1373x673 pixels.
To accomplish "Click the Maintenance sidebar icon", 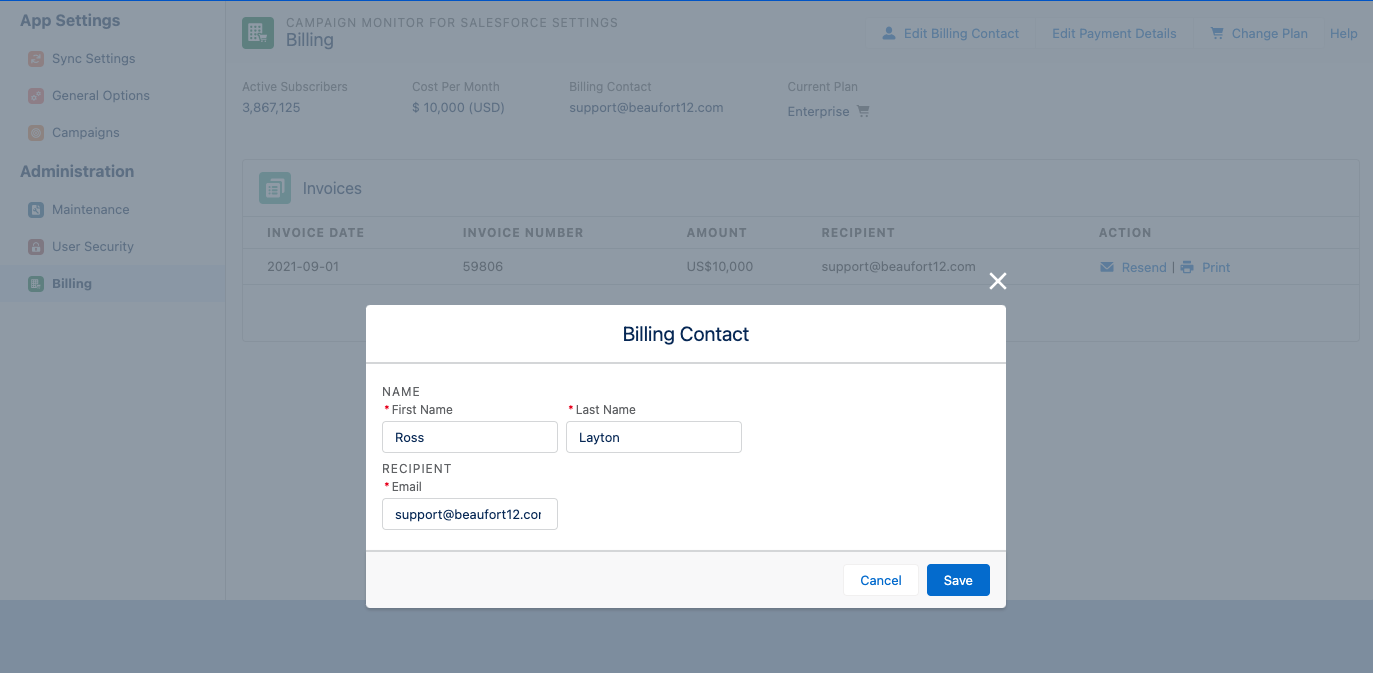I will tap(36, 210).
